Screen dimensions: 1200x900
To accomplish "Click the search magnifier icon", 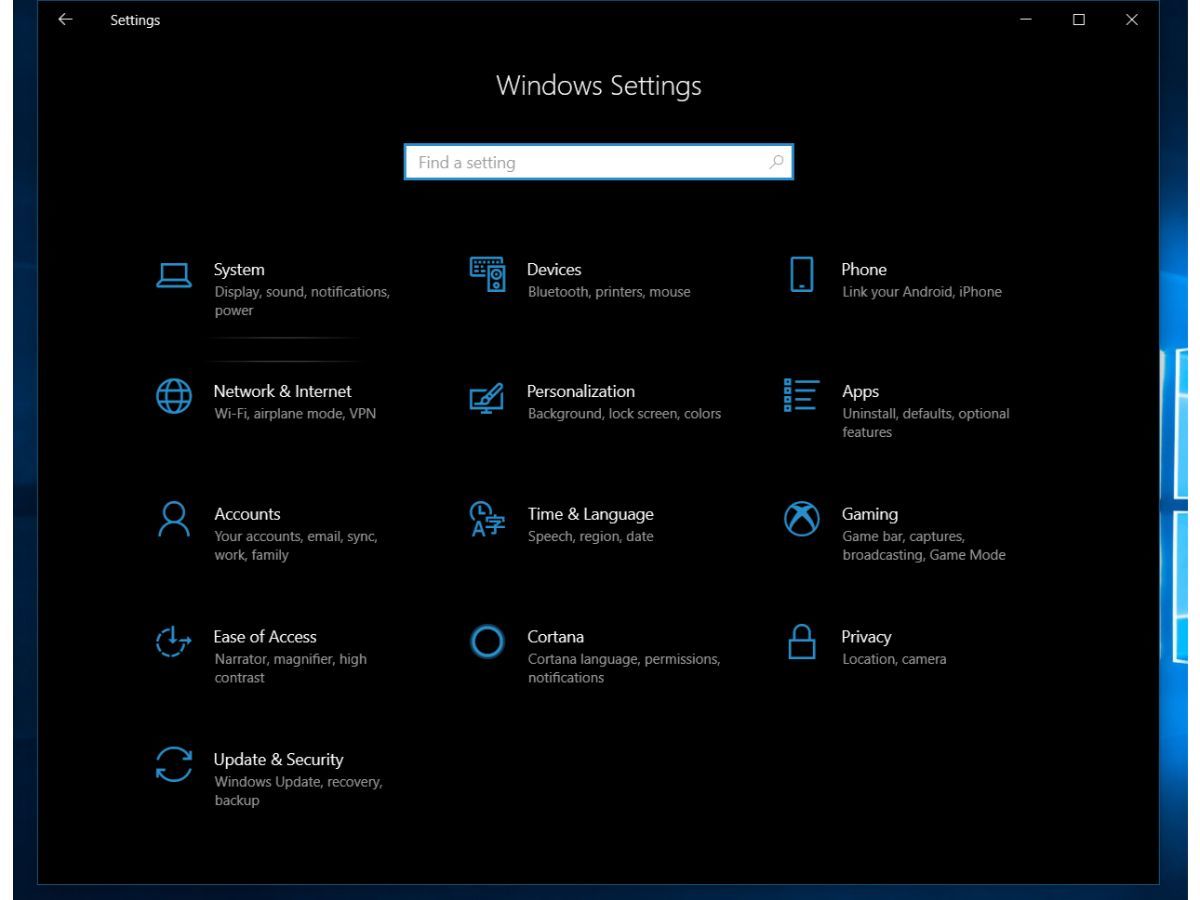I will (x=776, y=162).
